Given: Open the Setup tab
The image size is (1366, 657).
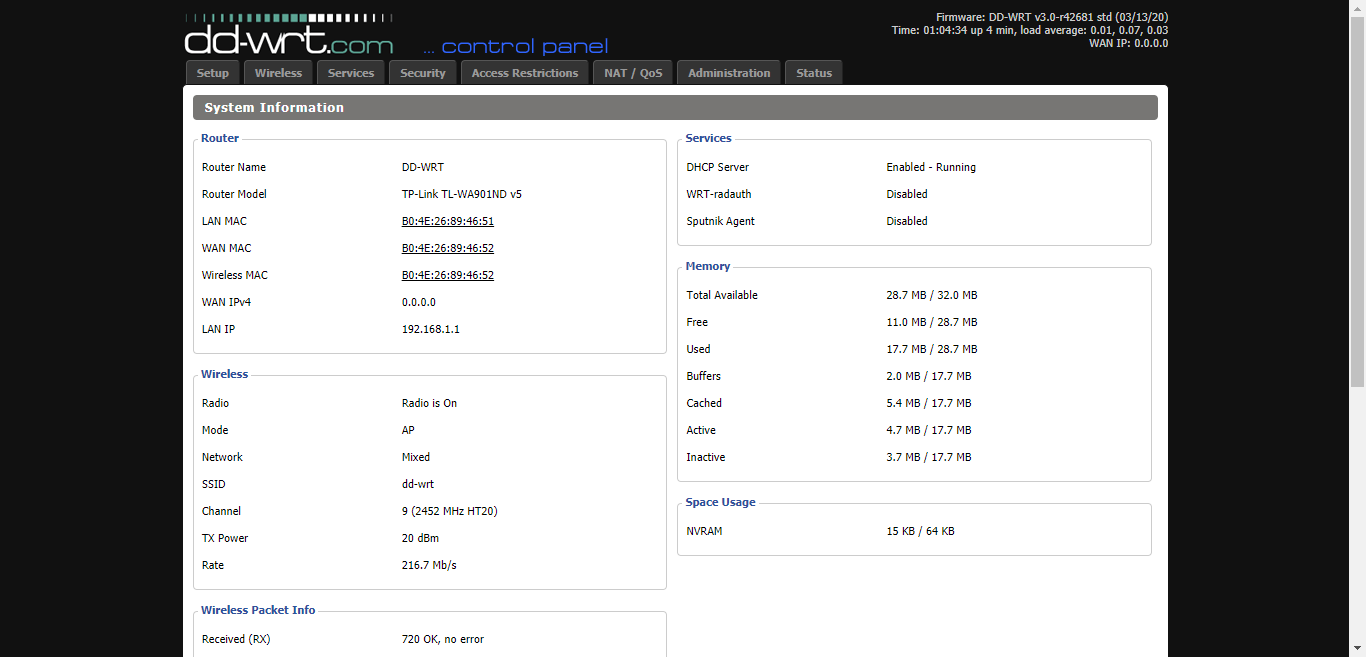Looking at the screenshot, I should tap(213, 73).
